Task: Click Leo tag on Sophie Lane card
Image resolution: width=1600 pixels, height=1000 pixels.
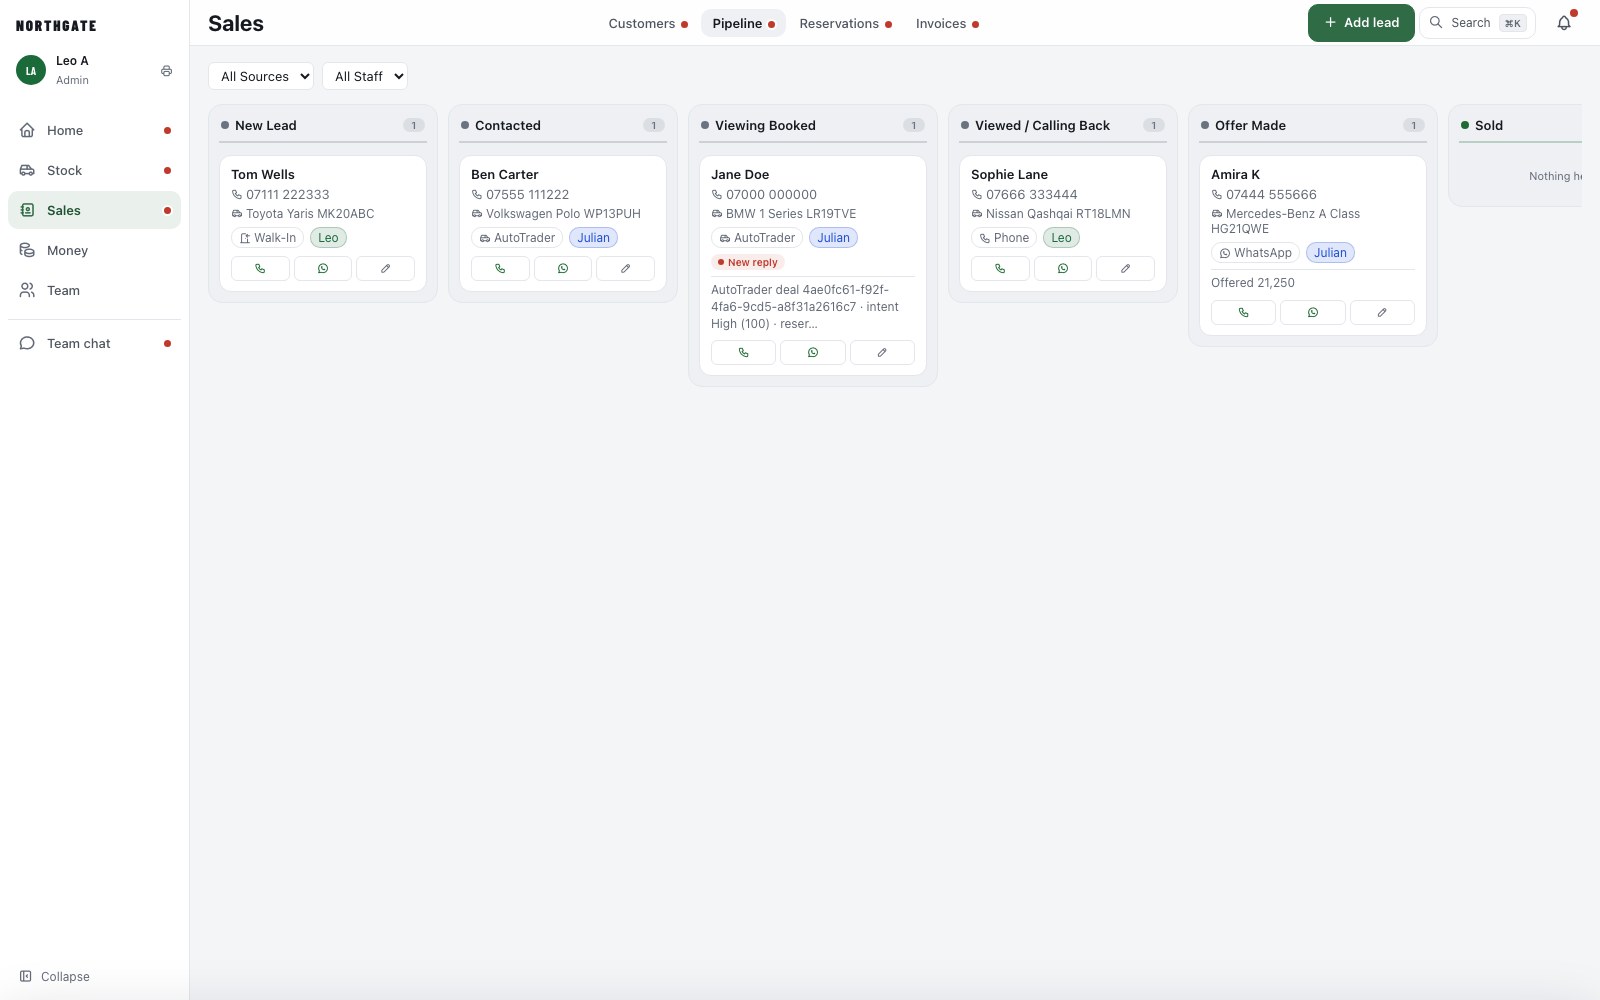Action: click(x=1061, y=238)
